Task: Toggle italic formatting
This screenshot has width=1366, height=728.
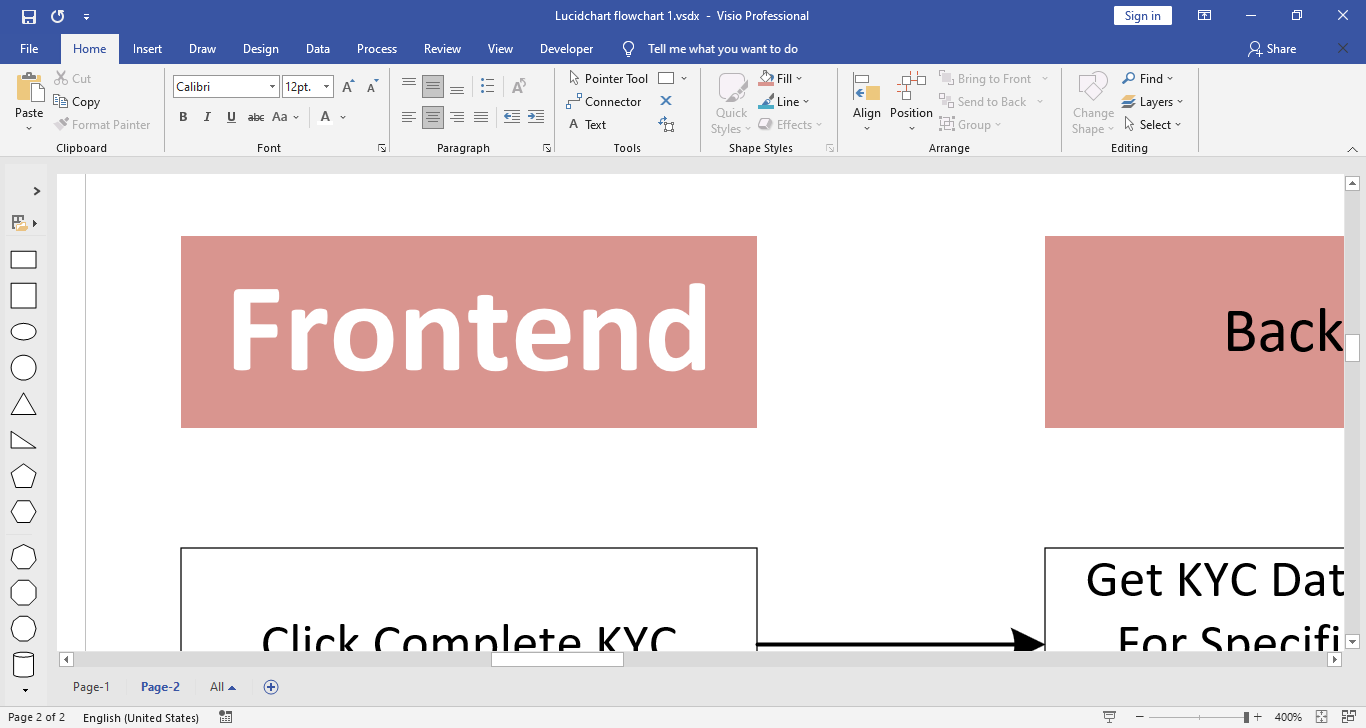Action: (x=207, y=117)
